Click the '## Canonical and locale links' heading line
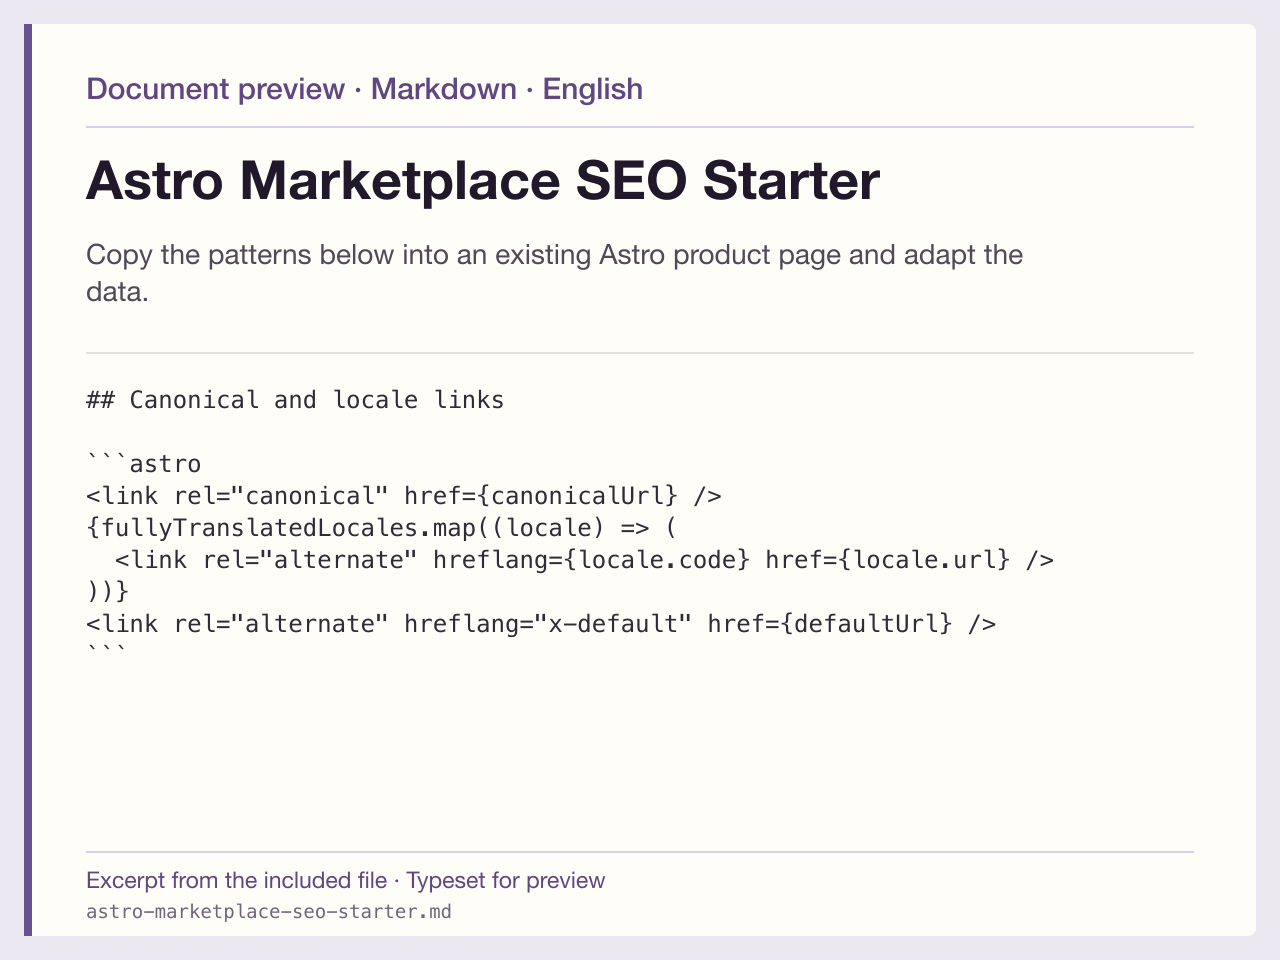1280x960 pixels. point(295,400)
